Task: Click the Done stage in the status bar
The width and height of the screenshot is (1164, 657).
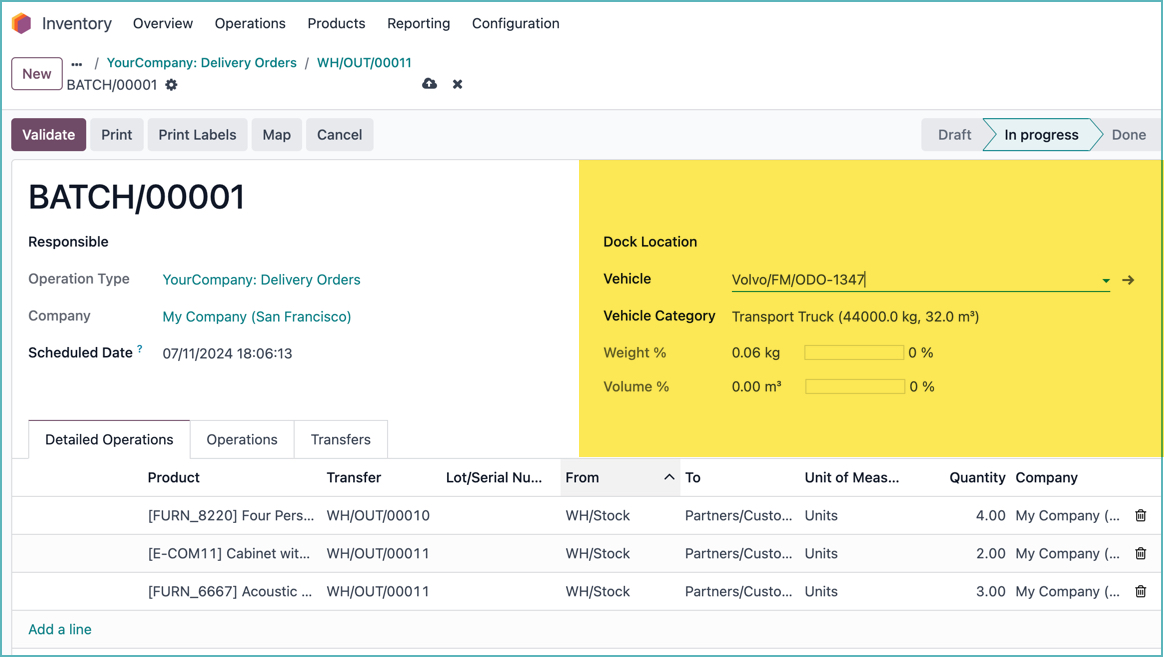Action: [x=1128, y=134]
